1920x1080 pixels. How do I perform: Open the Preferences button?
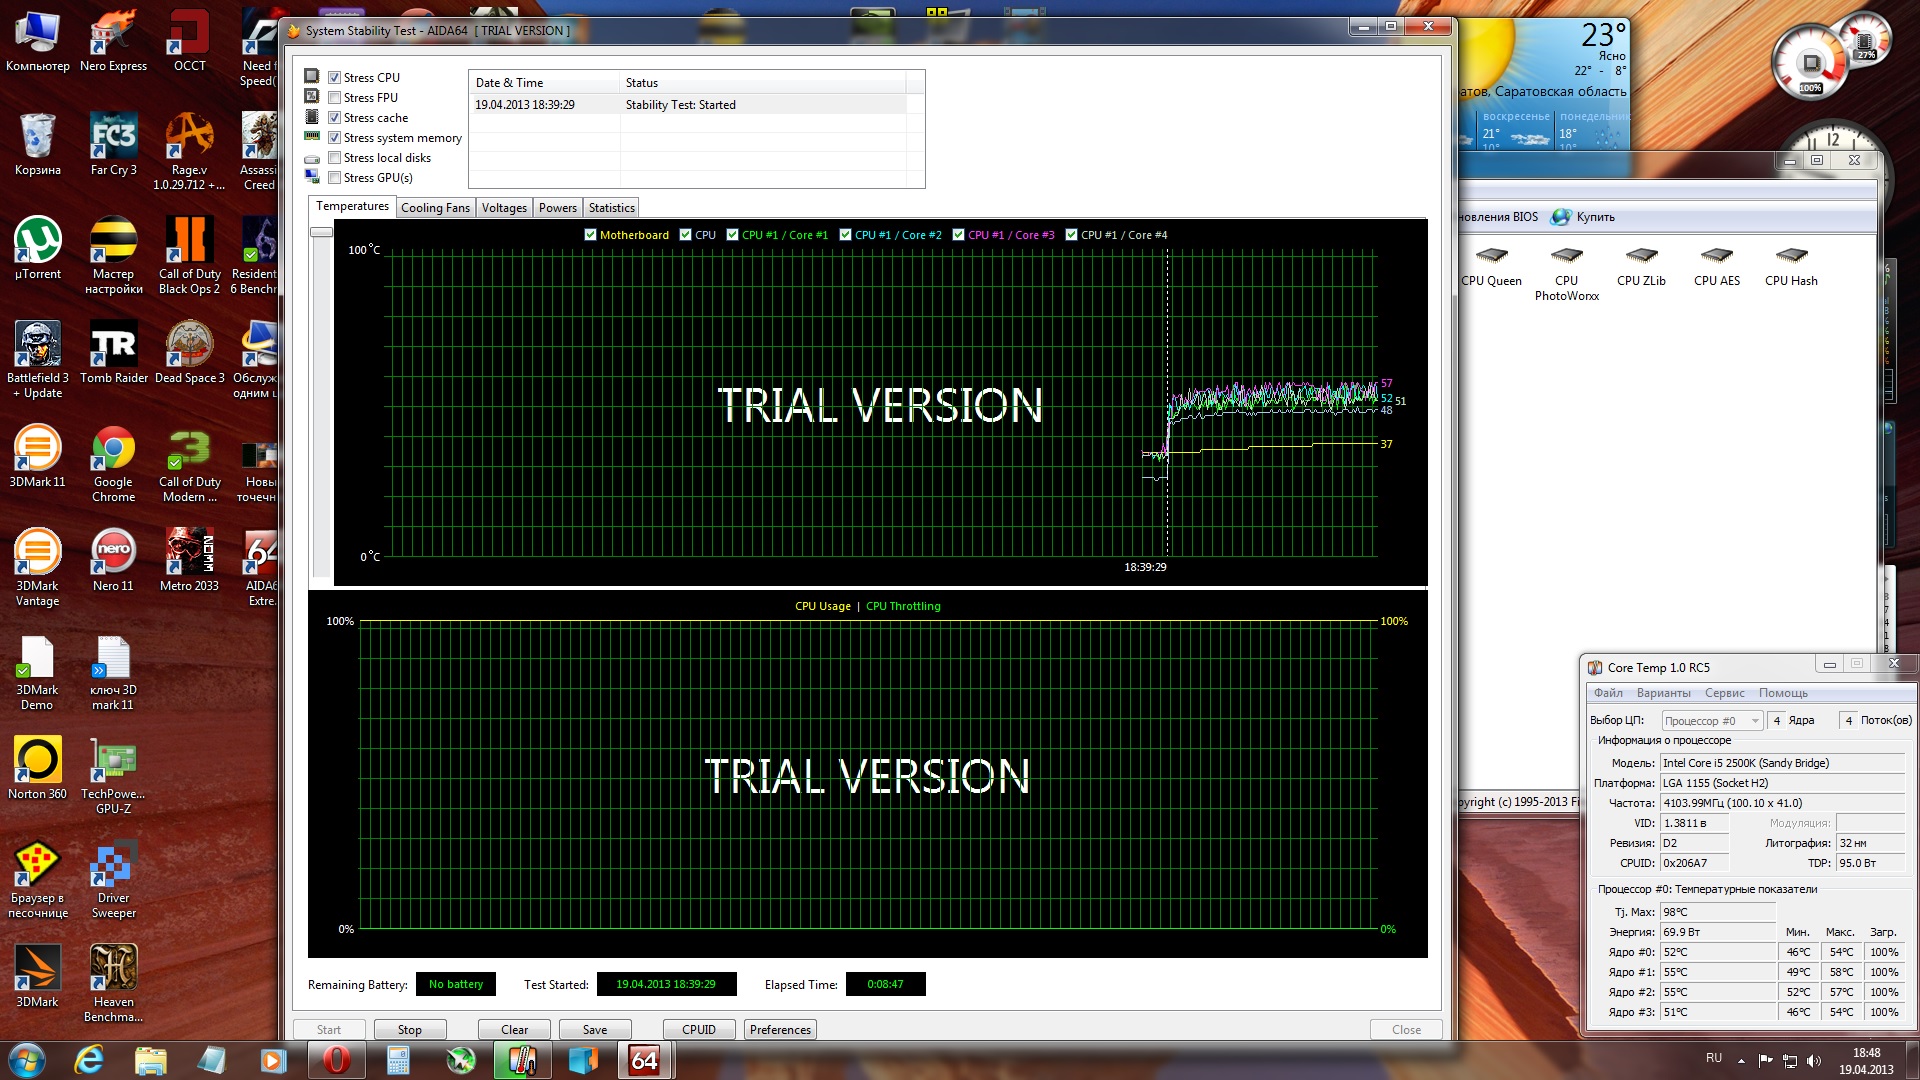pyautogui.click(x=780, y=1030)
